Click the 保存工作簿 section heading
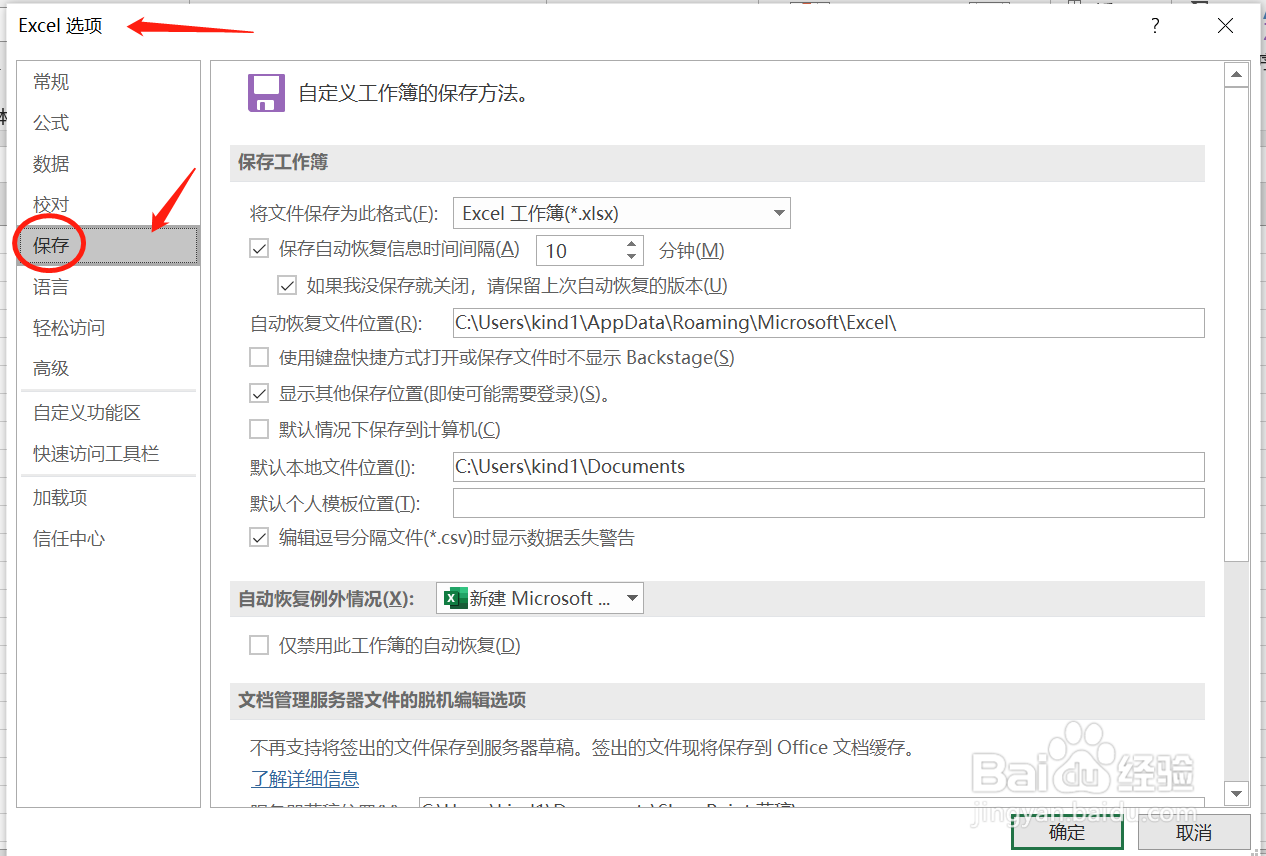 (x=283, y=162)
